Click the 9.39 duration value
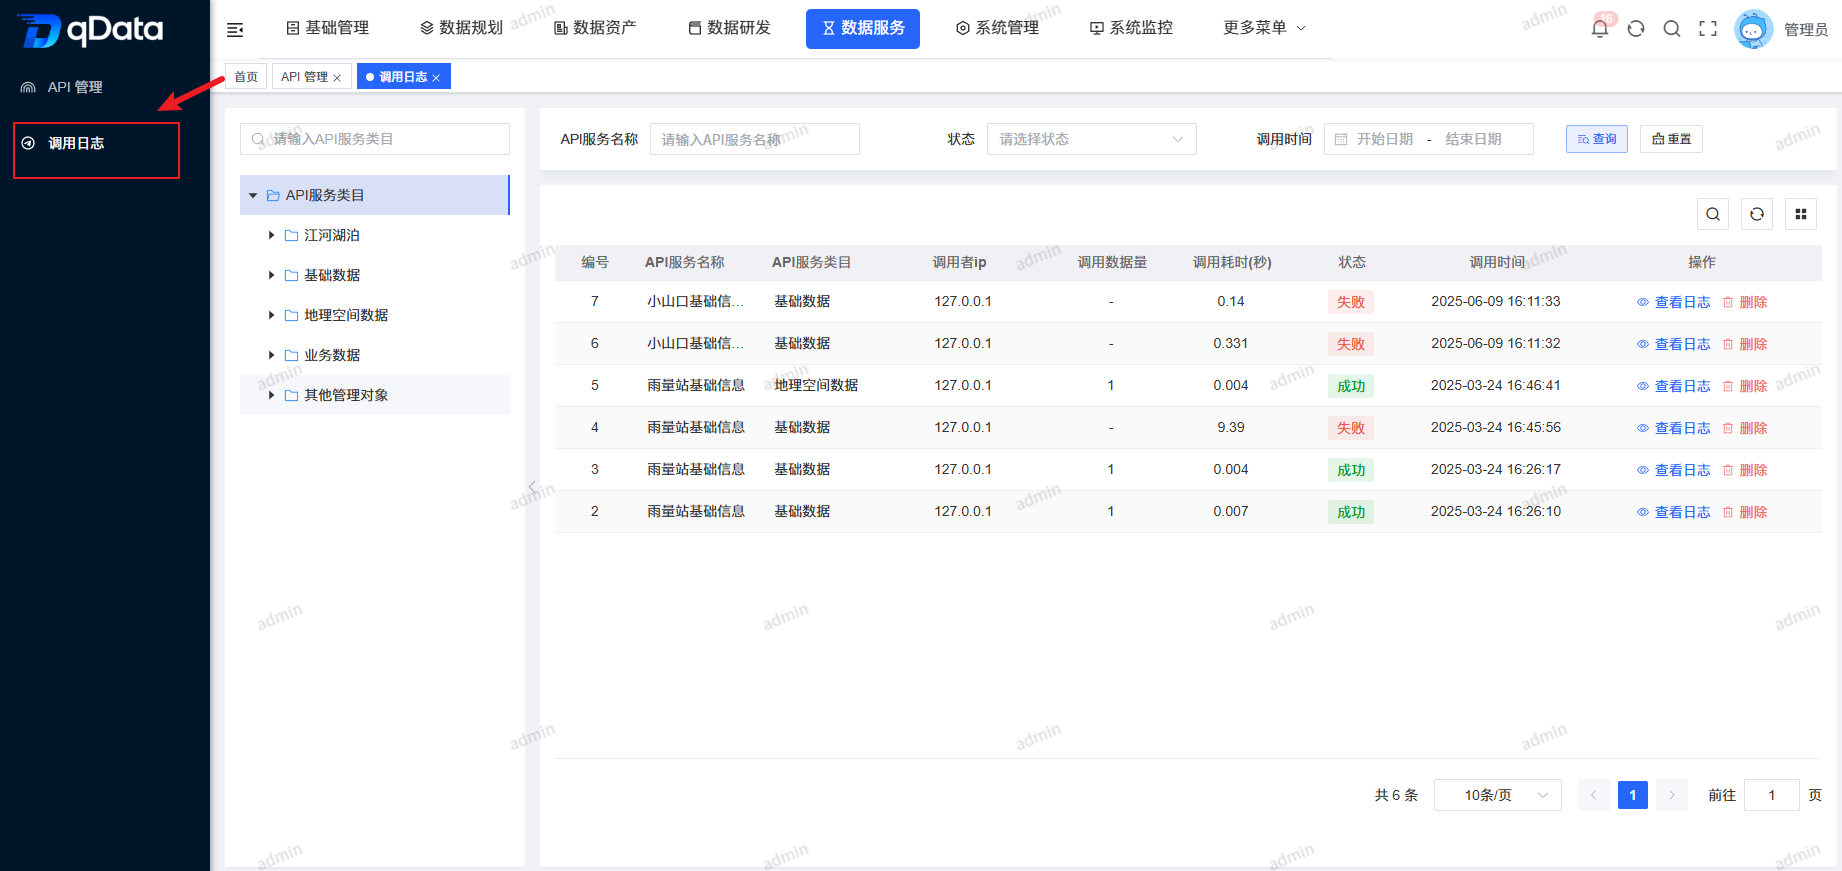Viewport: 1842px width, 871px height. click(1231, 427)
